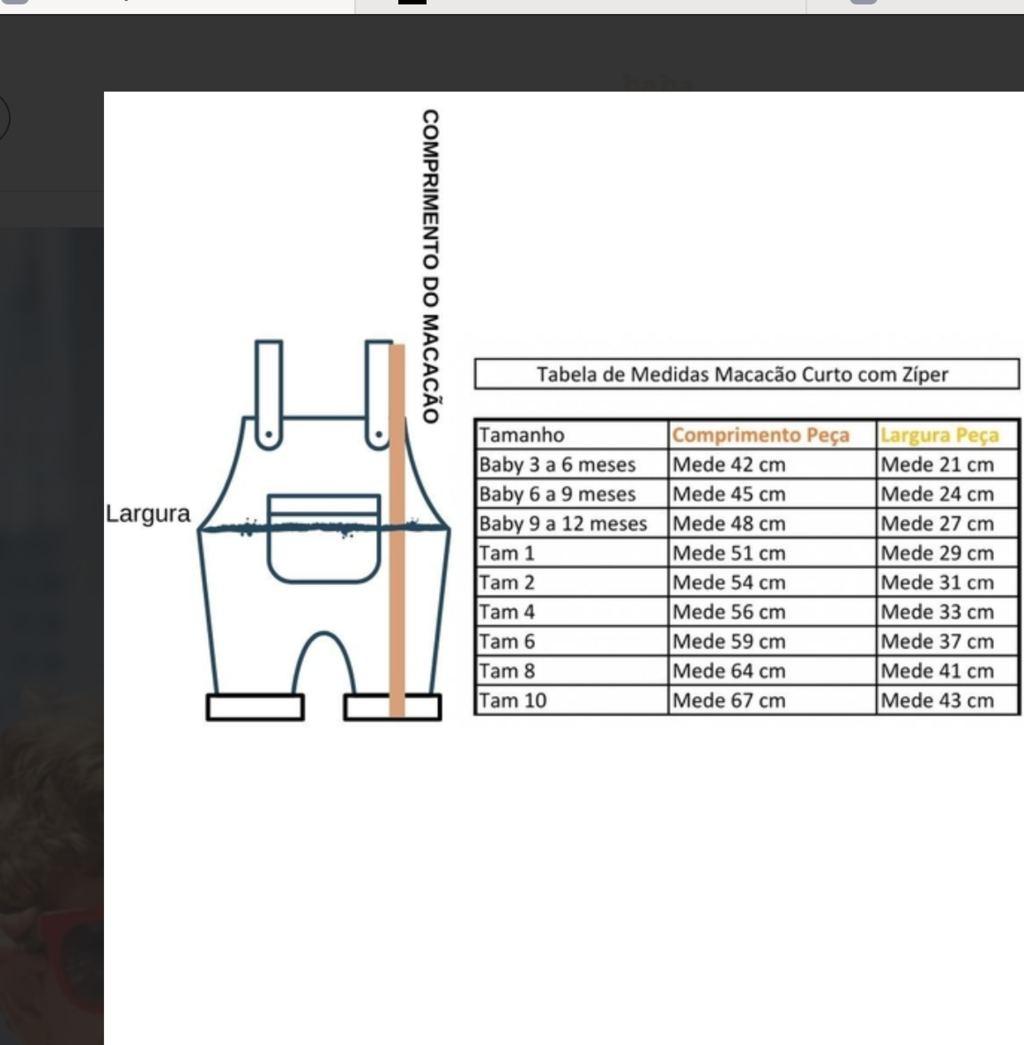The image size is (1024, 1045).
Task: Click the 'Largura' label beside the drawing
Action: 148,514
